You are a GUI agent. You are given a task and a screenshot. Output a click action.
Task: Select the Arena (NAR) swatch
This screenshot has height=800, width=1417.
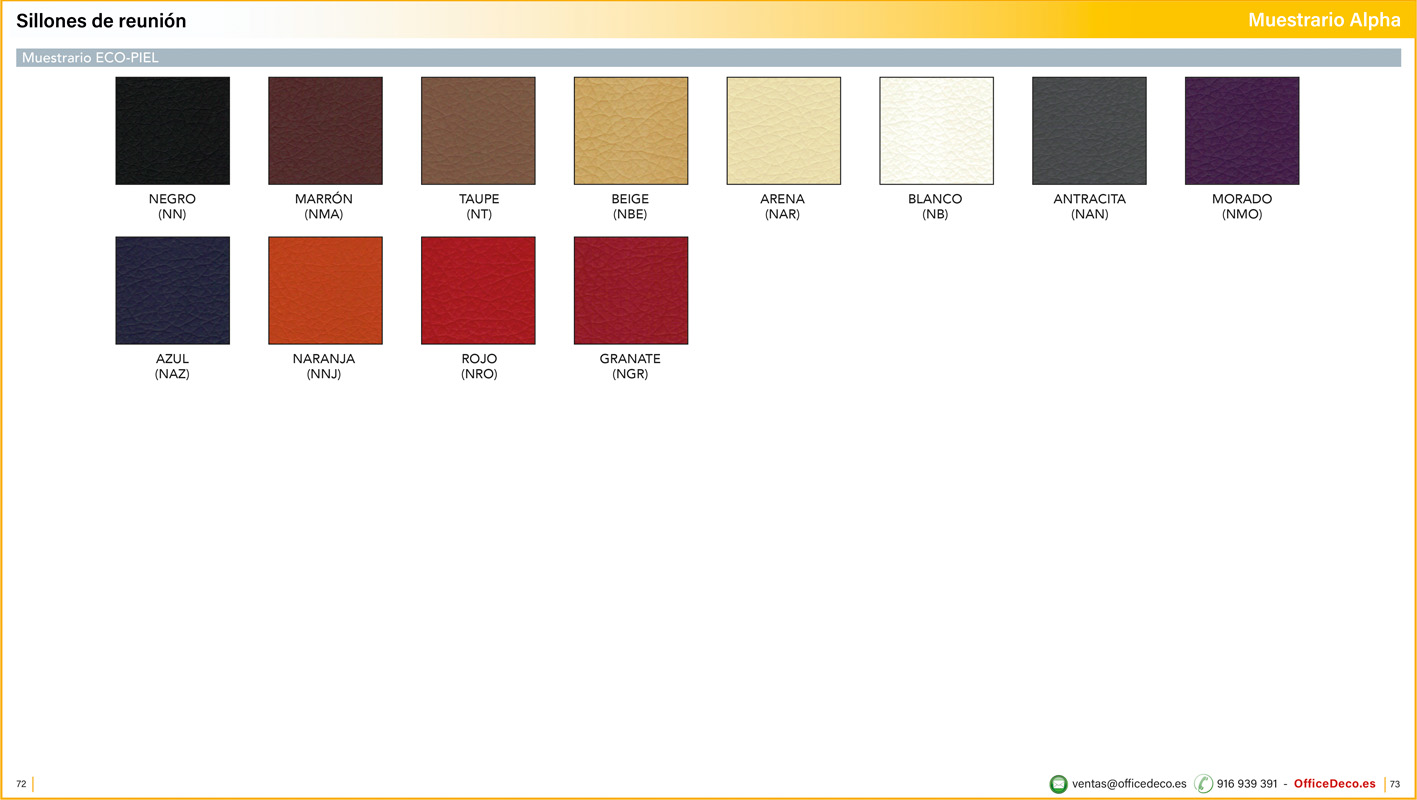click(x=783, y=131)
